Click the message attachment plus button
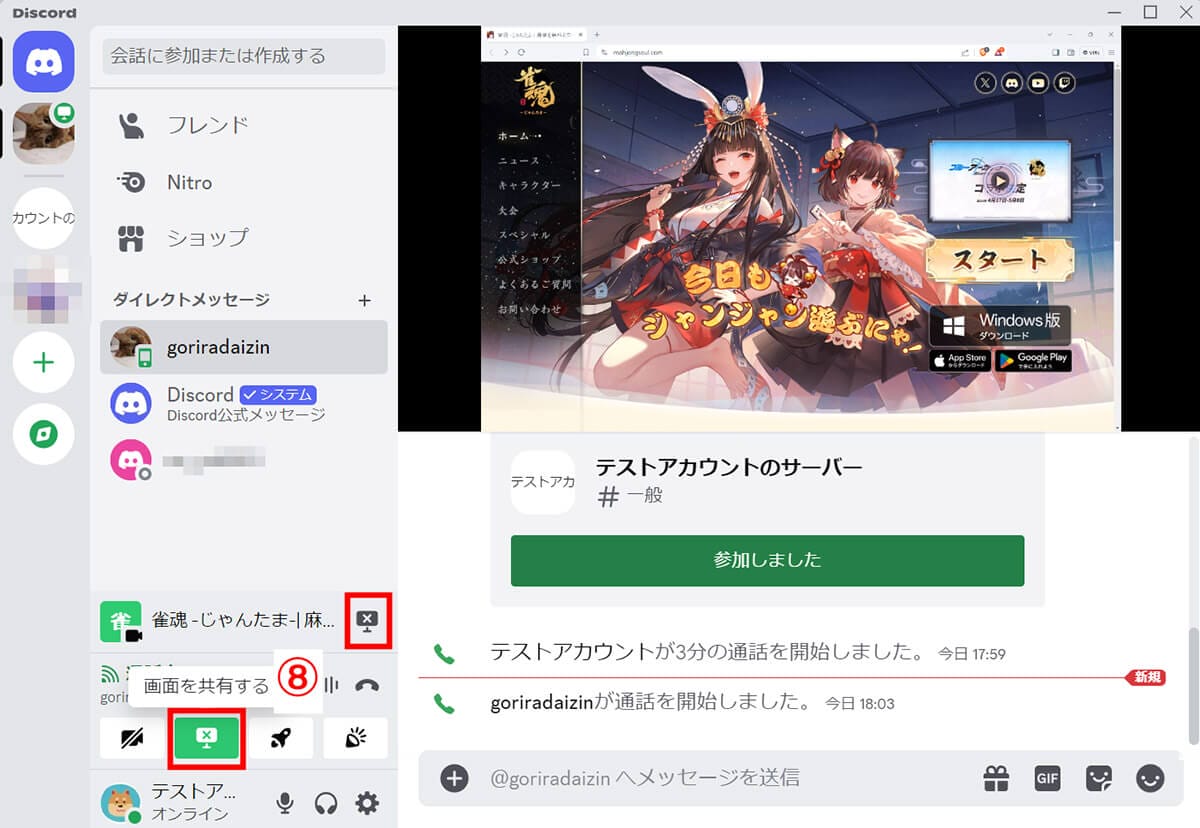The height and width of the screenshot is (828, 1200). 454,778
